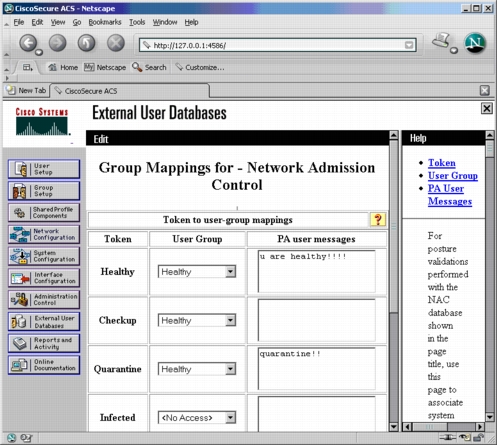Open Administration Control in sidebar

click(44, 300)
